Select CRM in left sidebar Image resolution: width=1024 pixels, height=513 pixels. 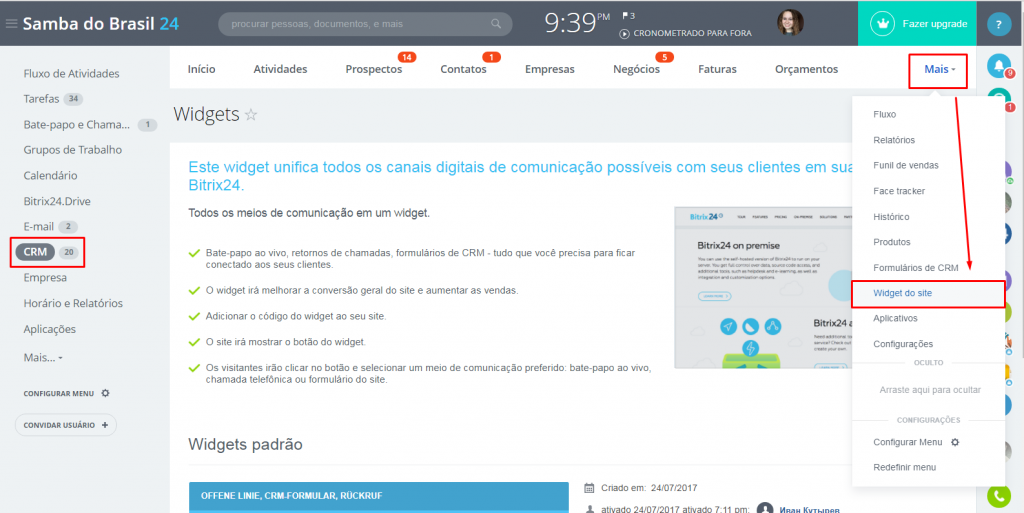pyautogui.click(x=35, y=252)
